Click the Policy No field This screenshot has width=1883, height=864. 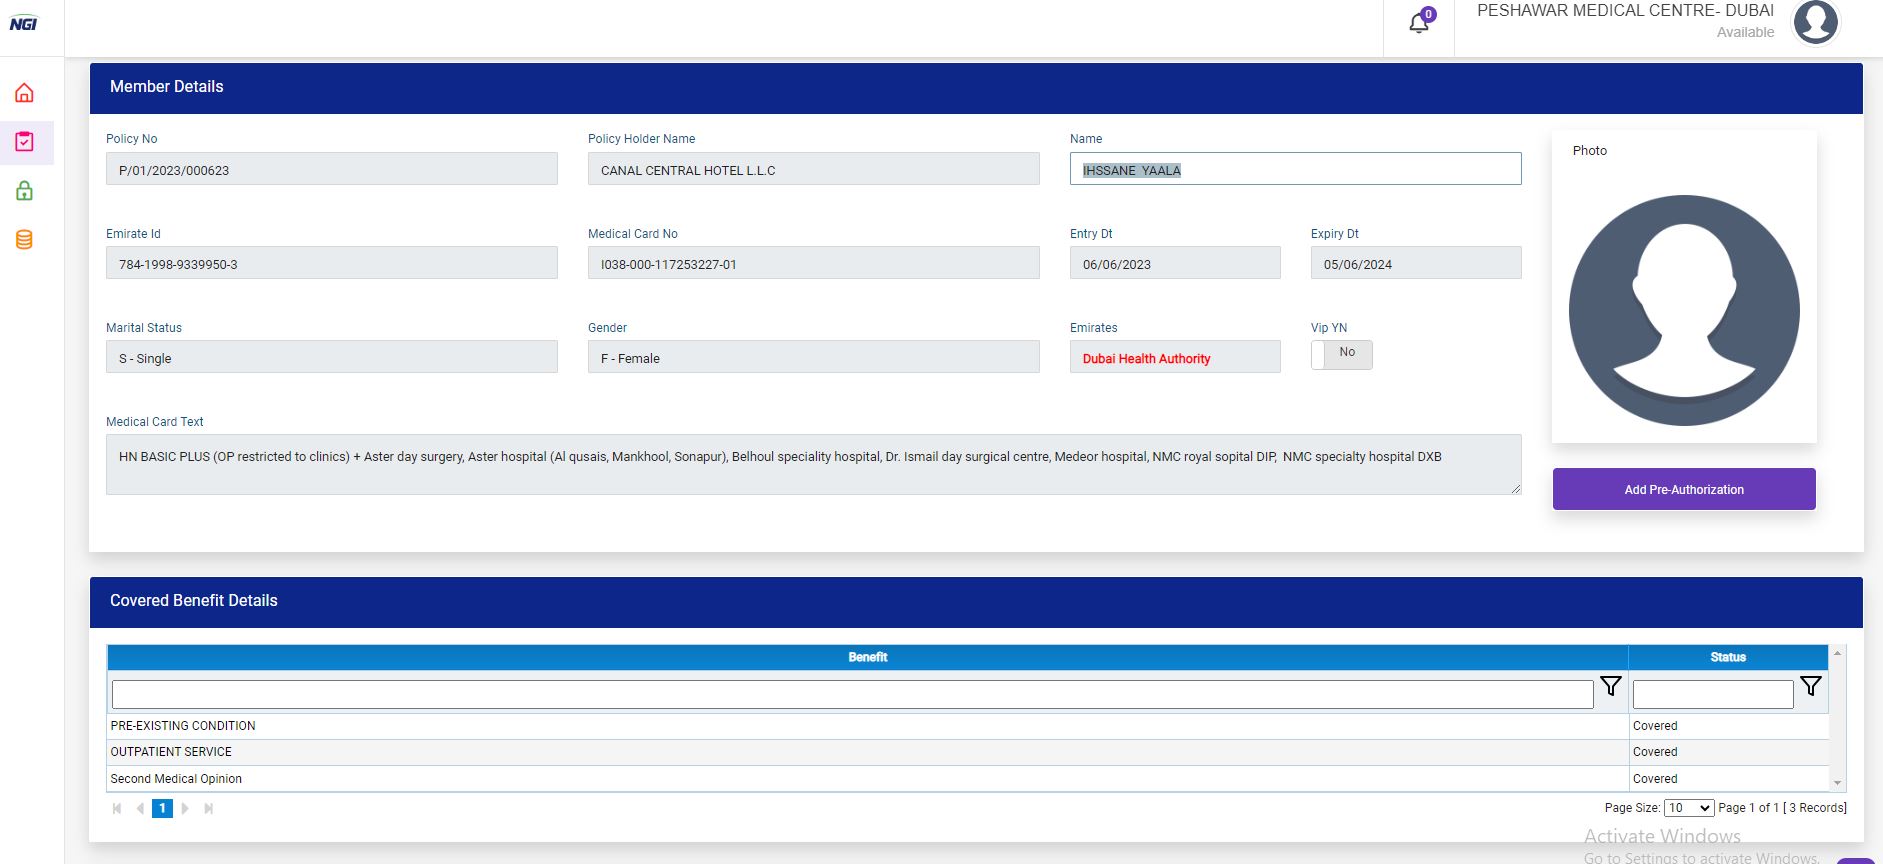tap(332, 169)
